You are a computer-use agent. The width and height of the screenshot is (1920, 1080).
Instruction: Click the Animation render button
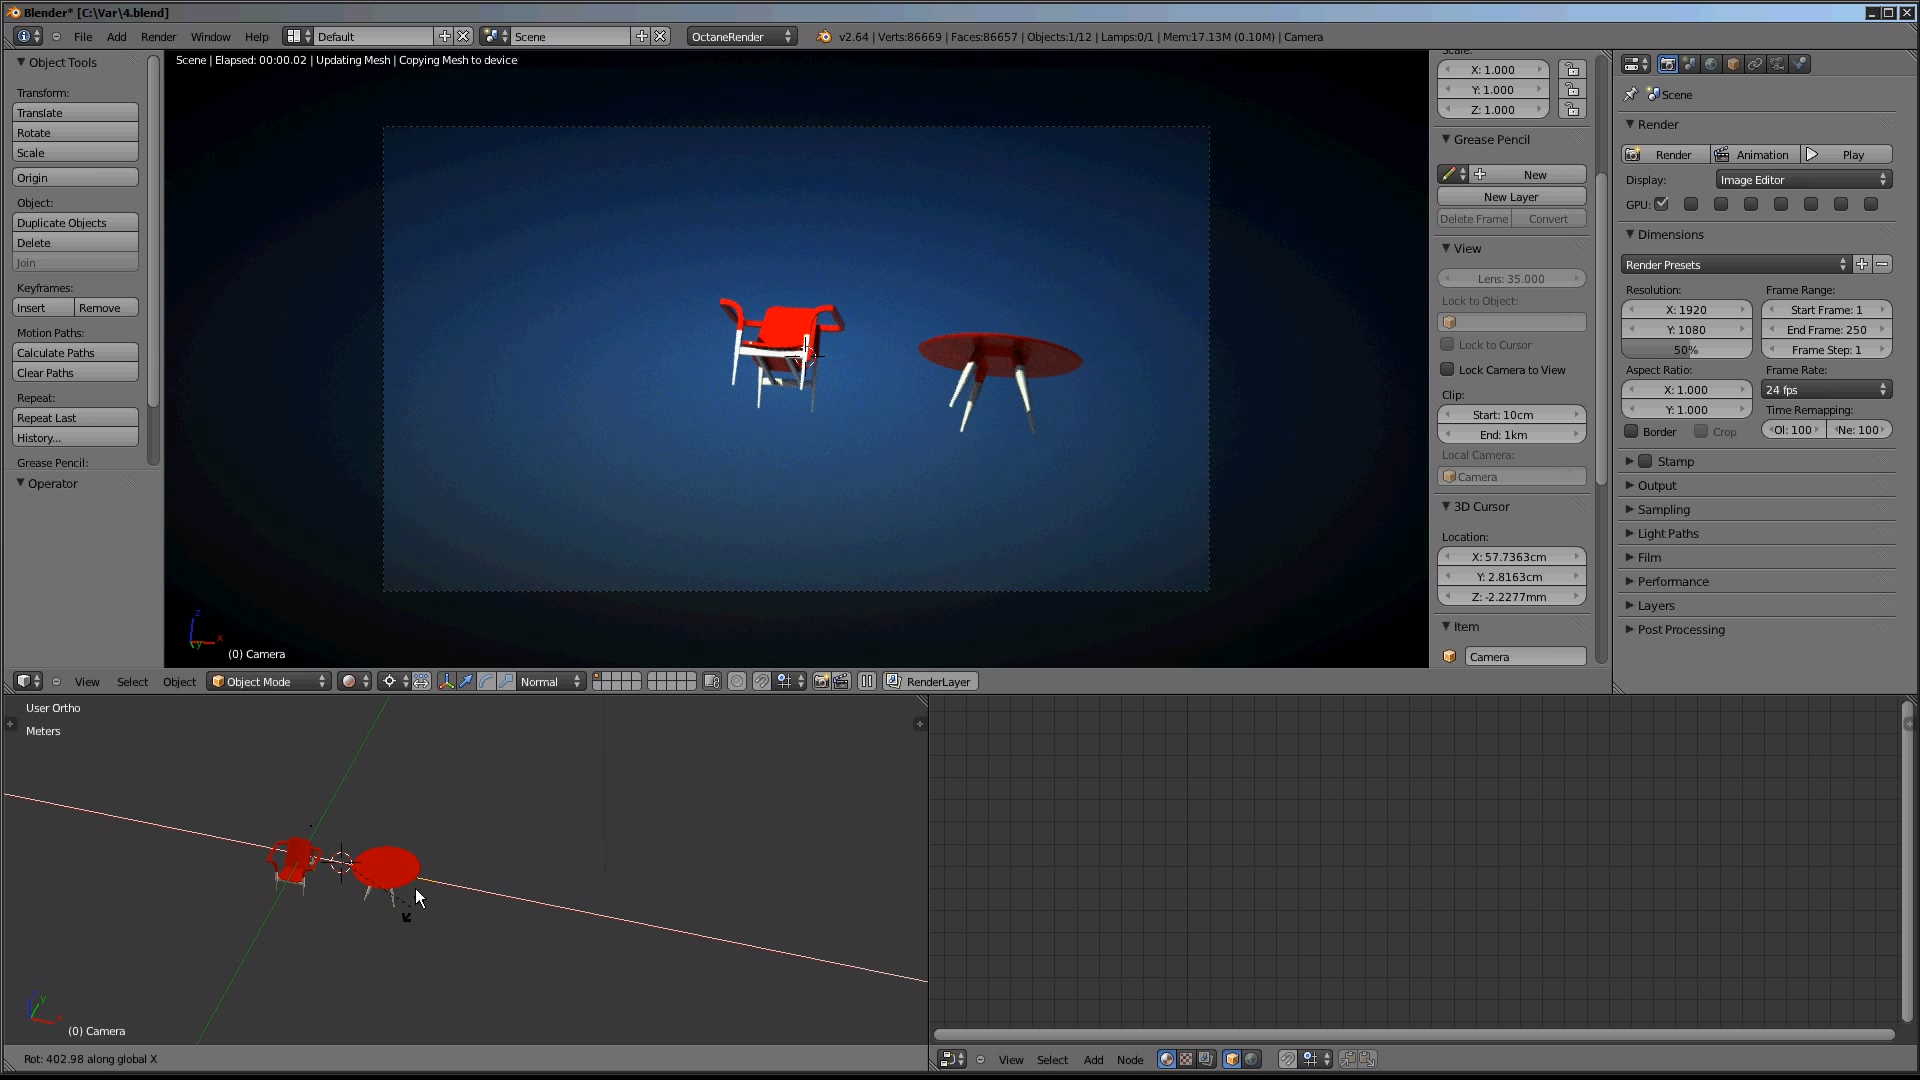click(1755, 154)
